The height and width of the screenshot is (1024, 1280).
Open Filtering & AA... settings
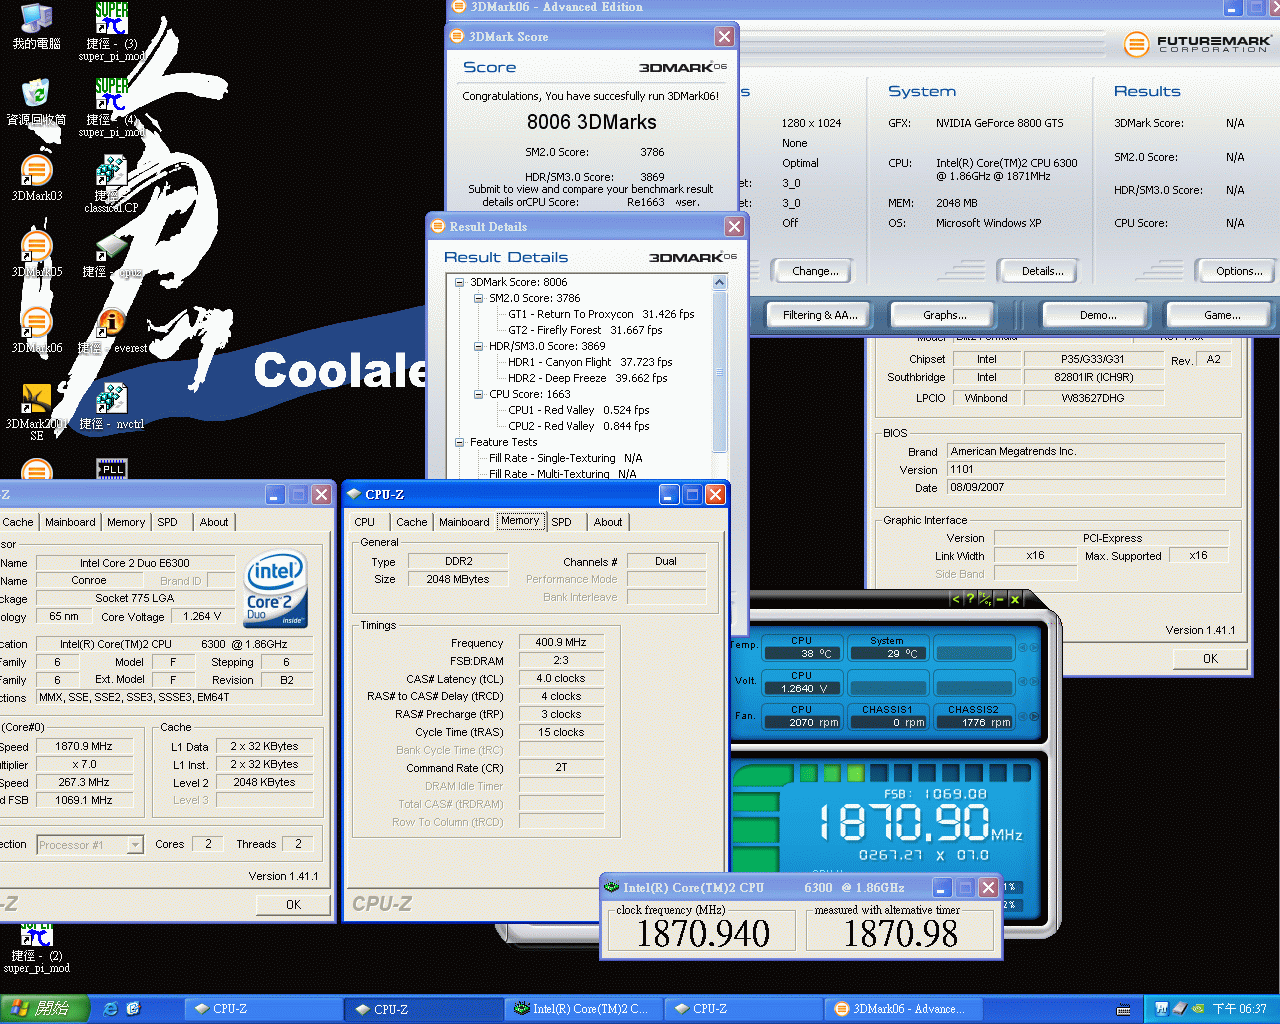(x=820, y=315)
